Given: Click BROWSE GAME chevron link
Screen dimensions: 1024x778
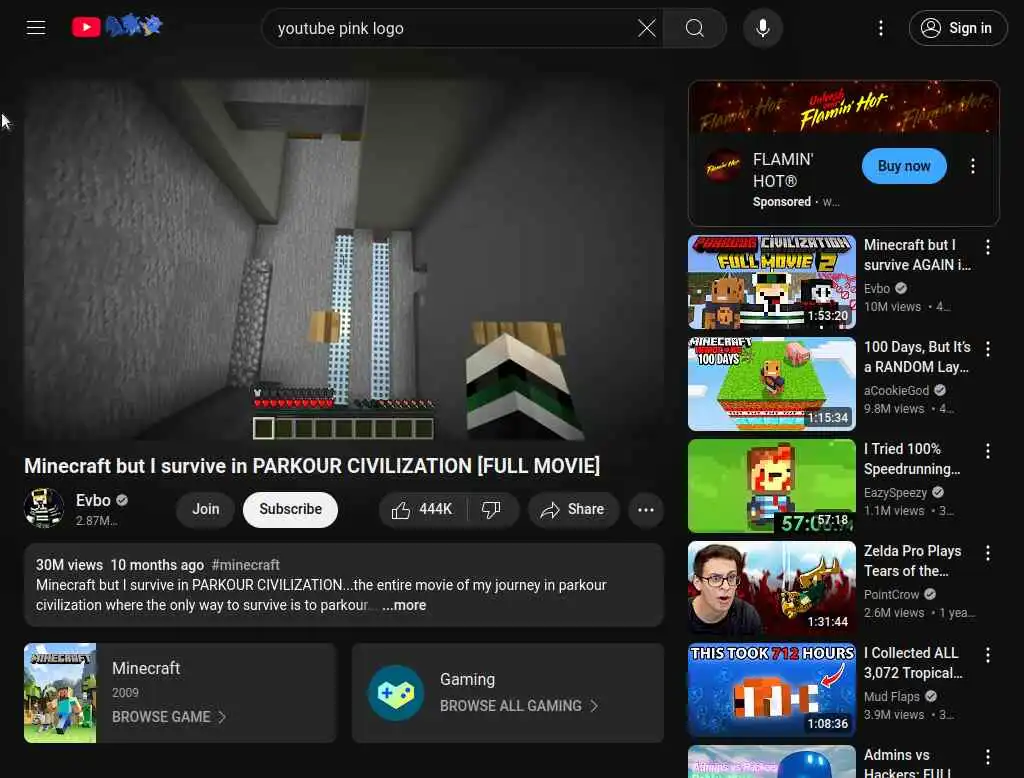Looking at the screenshot, I should pos(168,717).
